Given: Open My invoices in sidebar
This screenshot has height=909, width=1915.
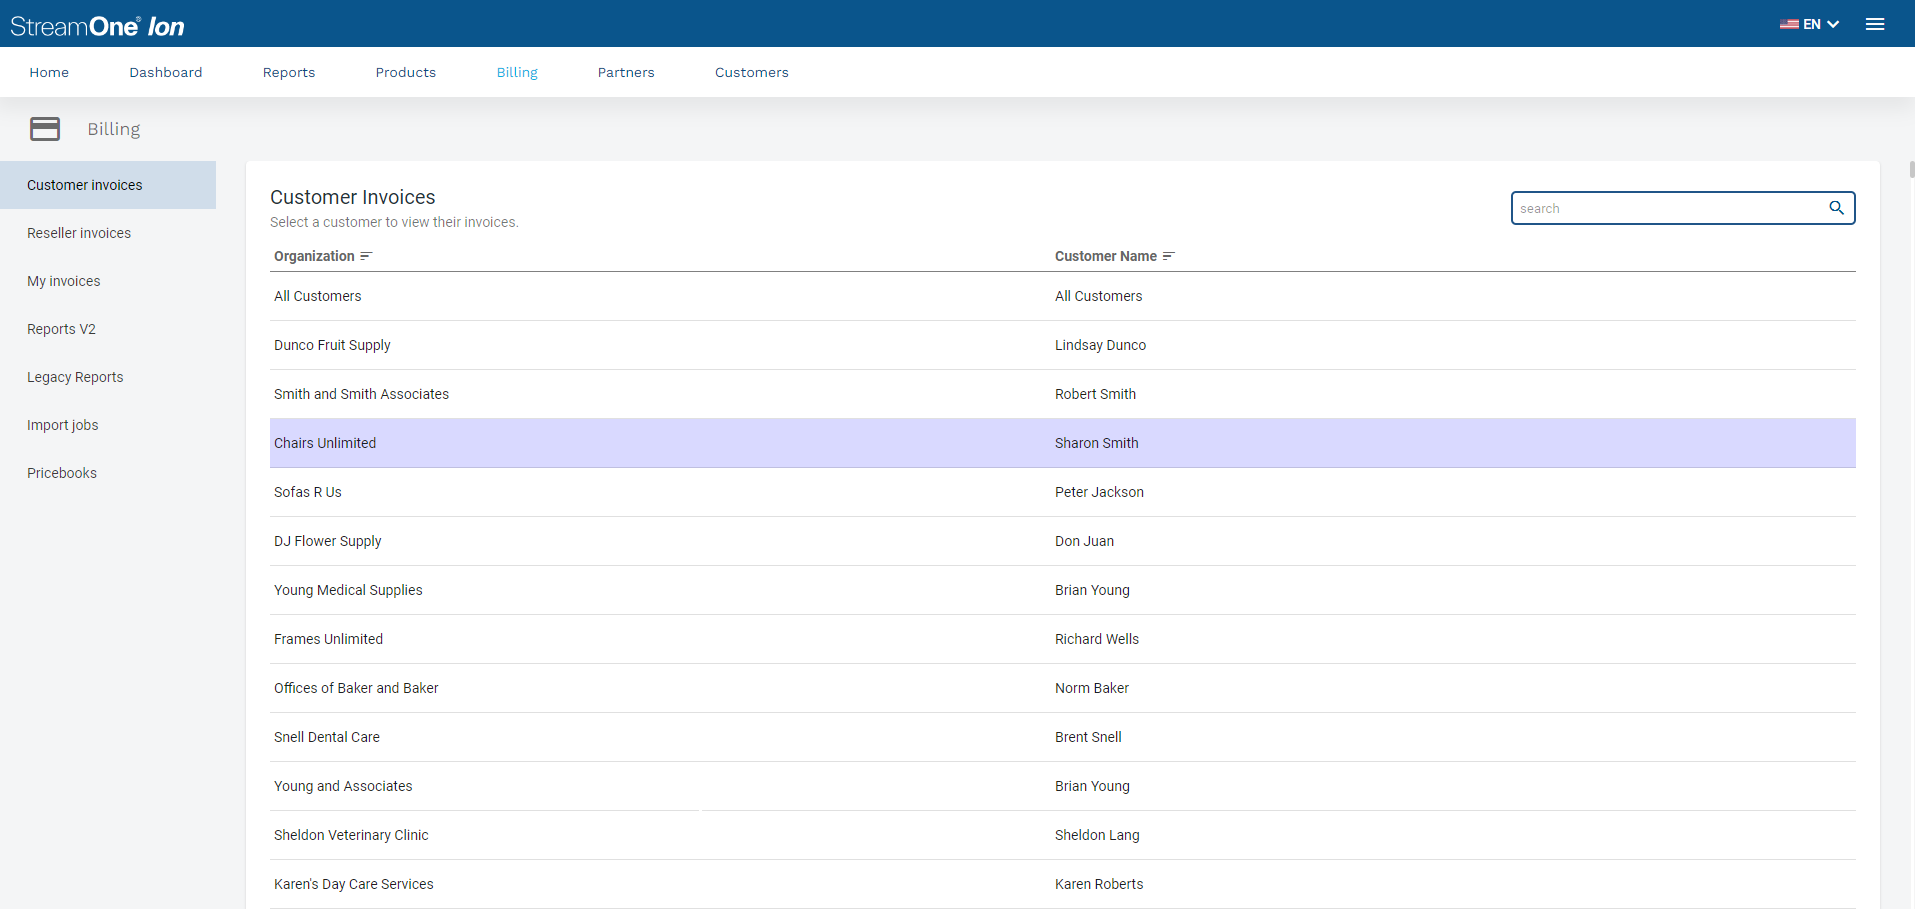Looking at the screenshot, I should click(x=108, y=281).
